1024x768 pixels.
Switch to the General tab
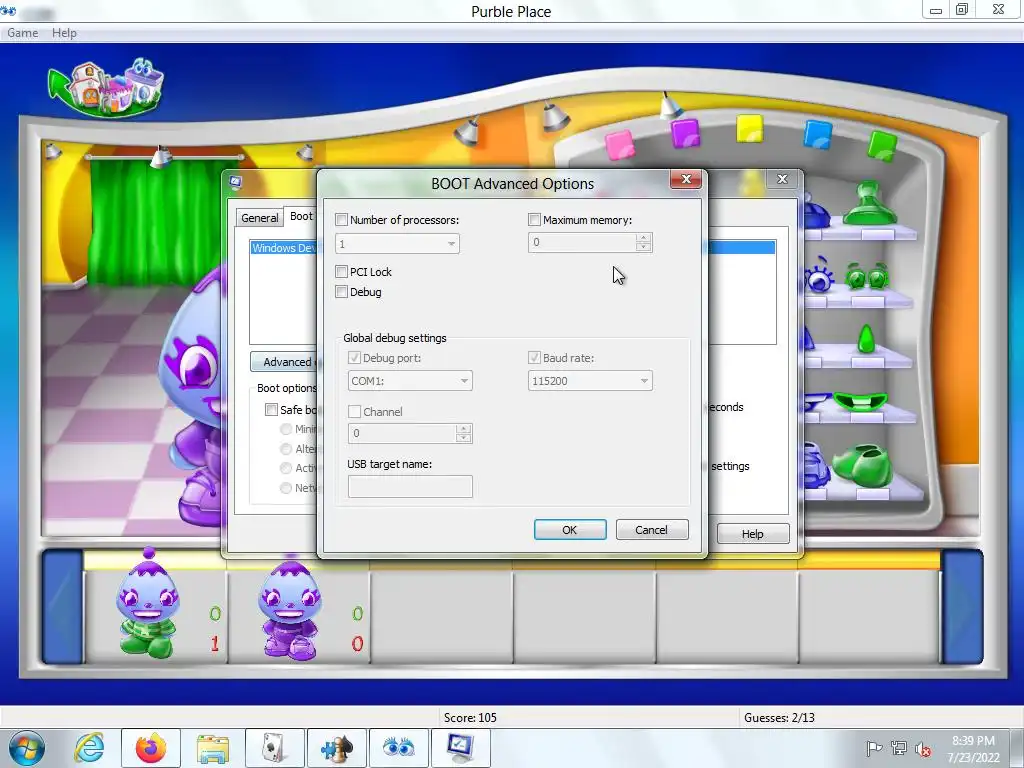[259, 218]
